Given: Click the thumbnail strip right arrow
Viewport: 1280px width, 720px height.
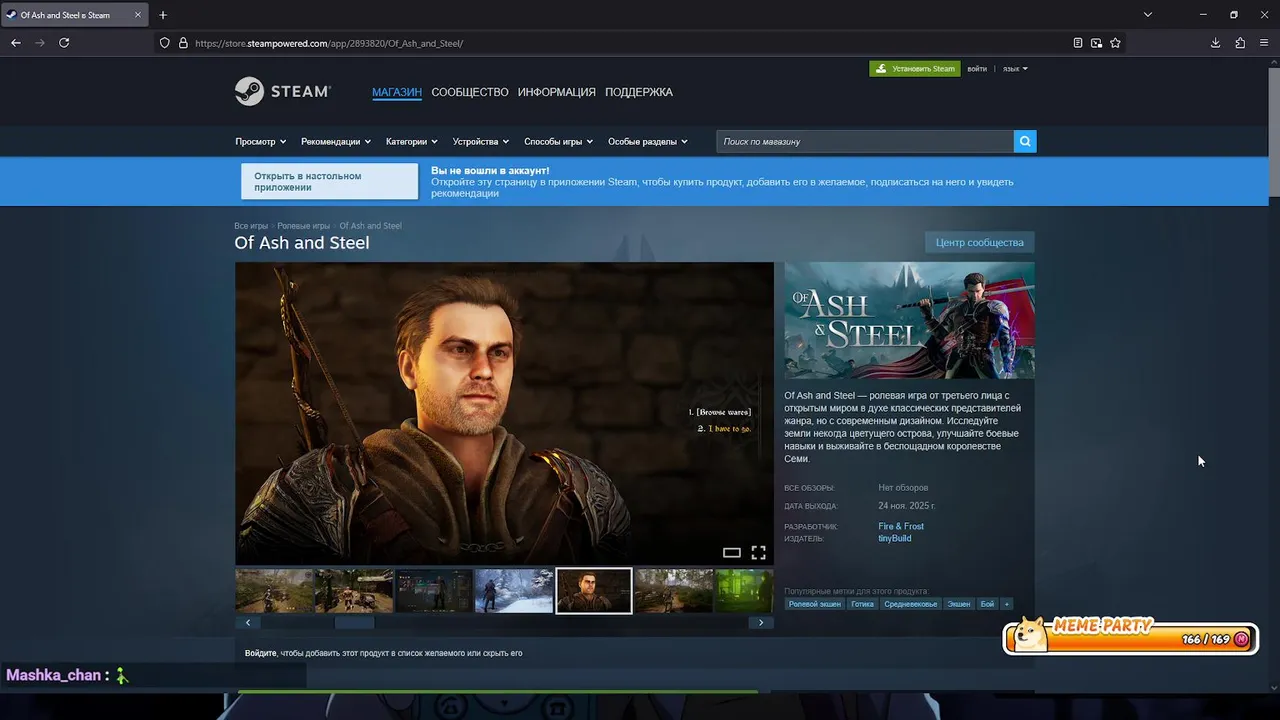Looking at the screenshot, I should pyautogui.click(x=761, y=622).
